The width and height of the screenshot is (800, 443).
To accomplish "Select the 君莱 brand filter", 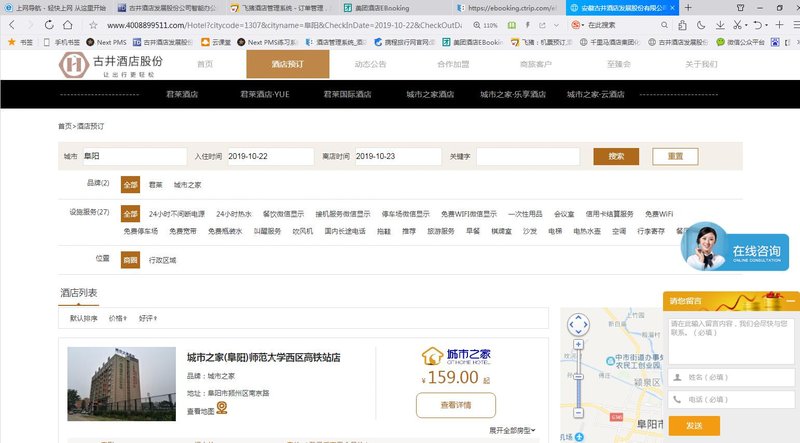I will point(156,185).
